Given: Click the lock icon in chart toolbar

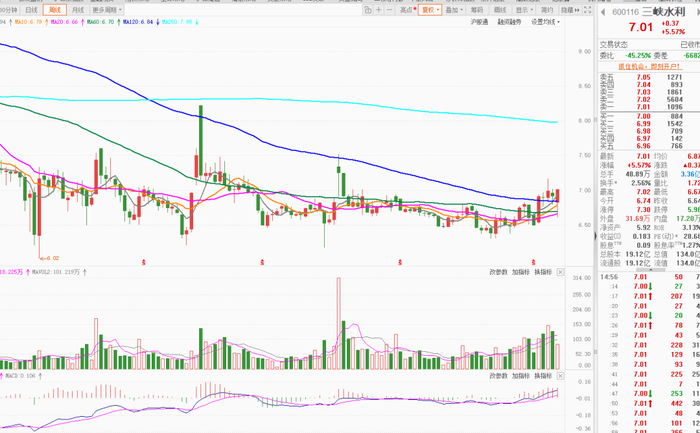Looking at the screenshot, I should coord(367,10).
